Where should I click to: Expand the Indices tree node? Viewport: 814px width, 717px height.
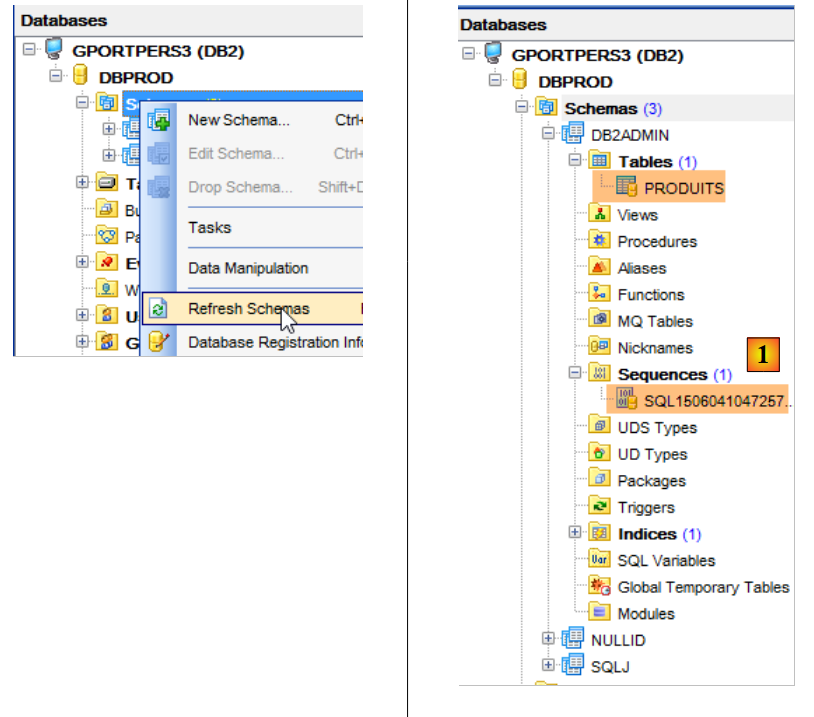[x=575, y=533]
